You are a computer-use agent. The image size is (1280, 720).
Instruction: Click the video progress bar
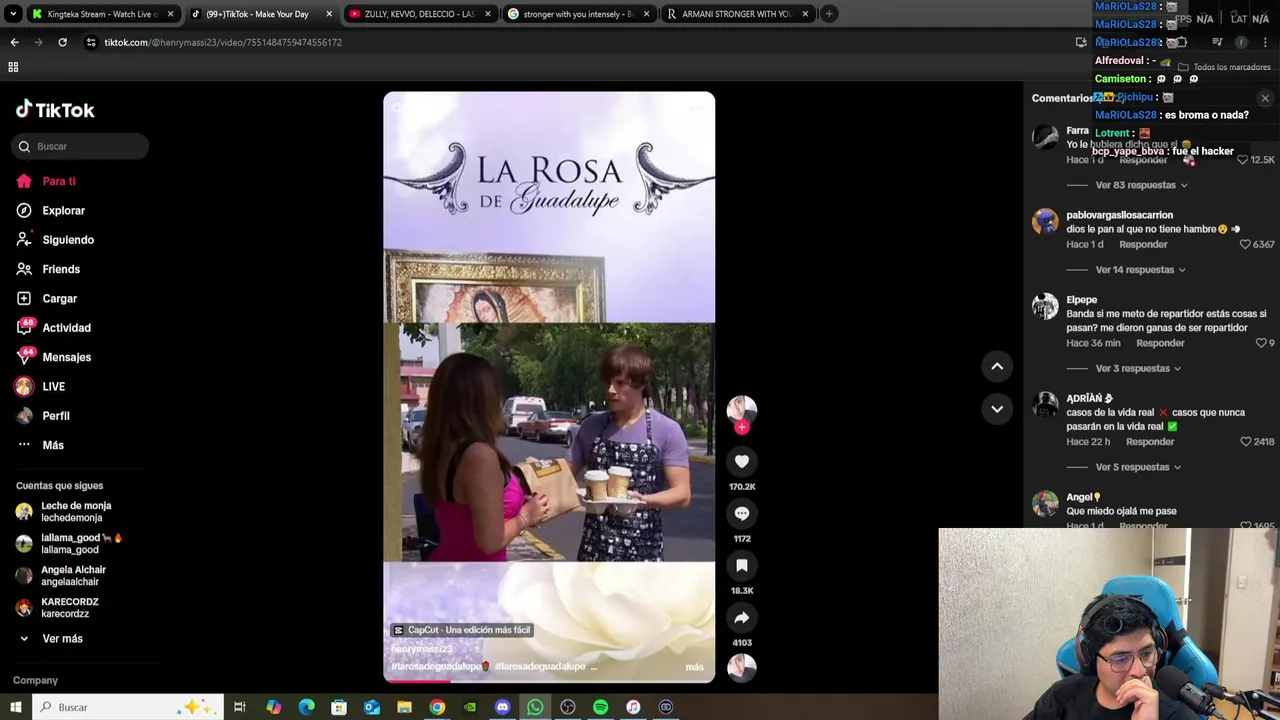tap(549, 681)
